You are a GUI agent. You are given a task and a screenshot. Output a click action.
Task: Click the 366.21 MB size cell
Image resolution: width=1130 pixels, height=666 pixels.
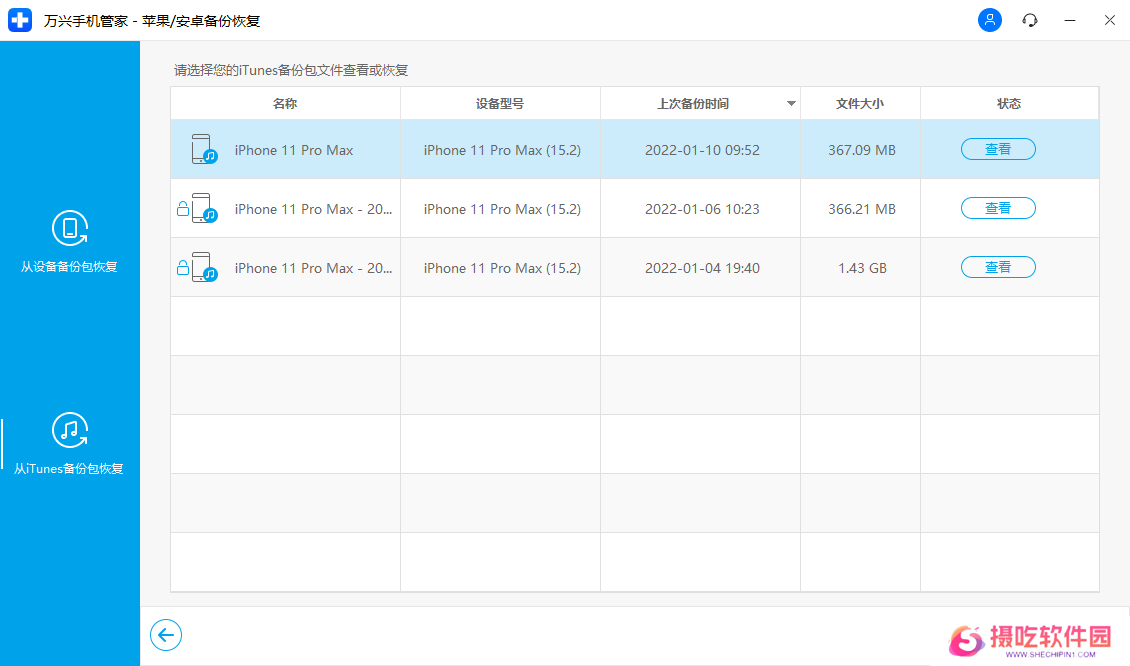861,209
